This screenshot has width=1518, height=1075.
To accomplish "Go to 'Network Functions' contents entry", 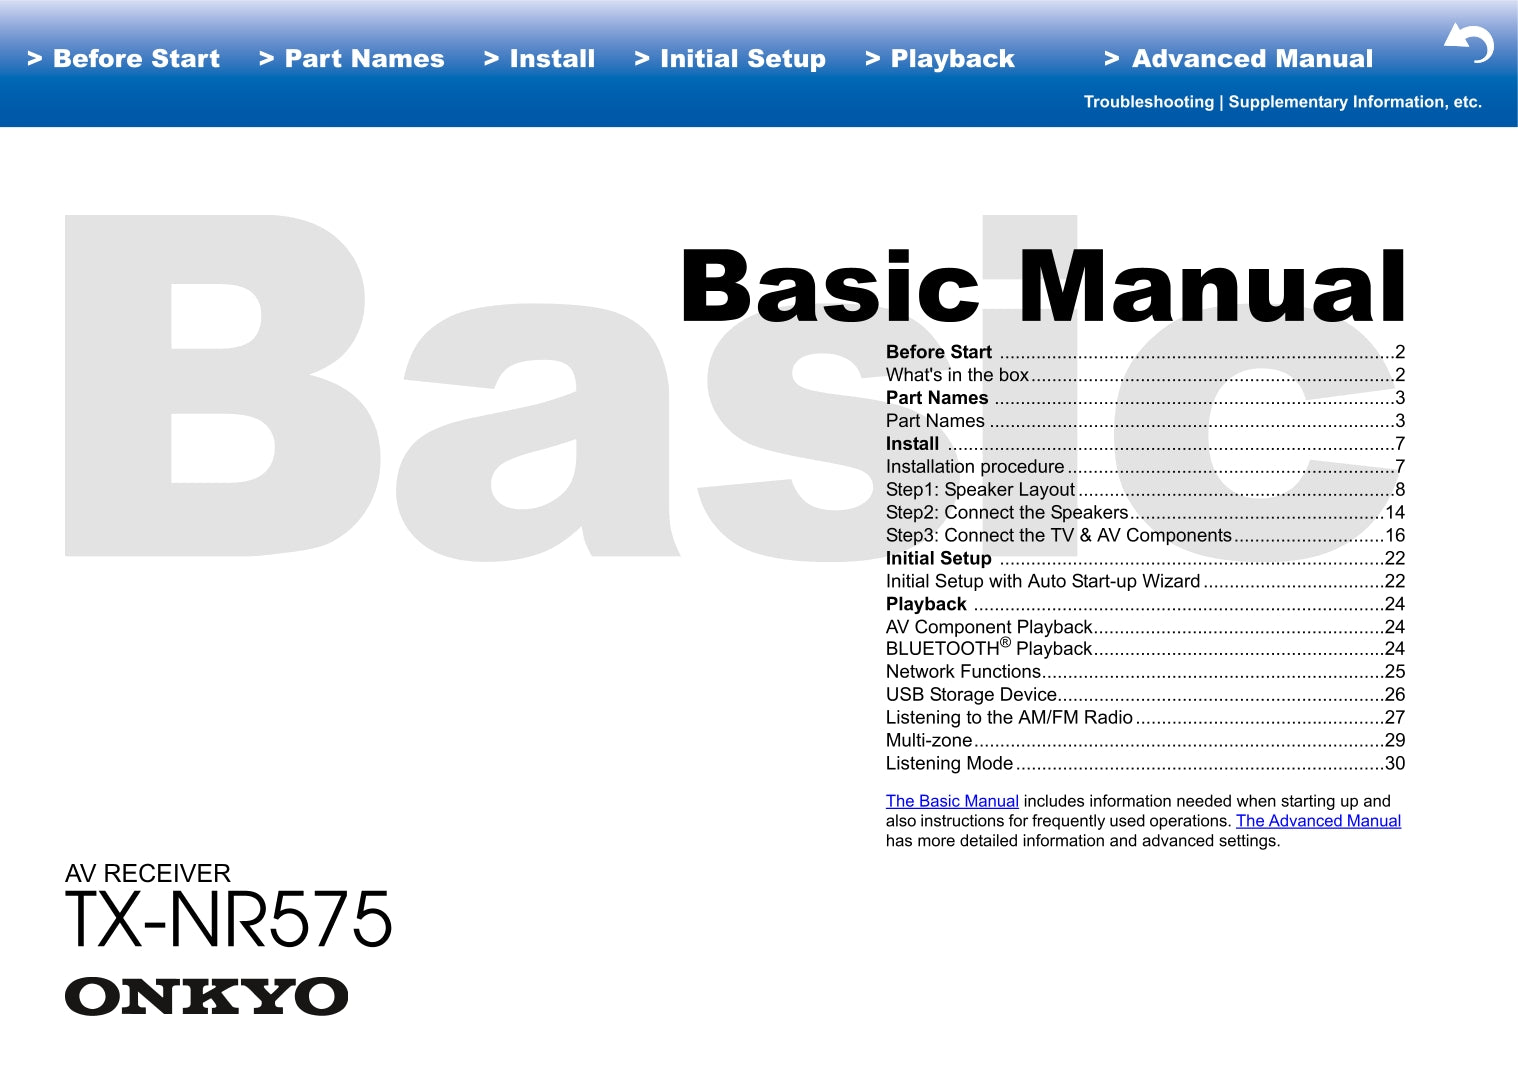I will [963, 672].
